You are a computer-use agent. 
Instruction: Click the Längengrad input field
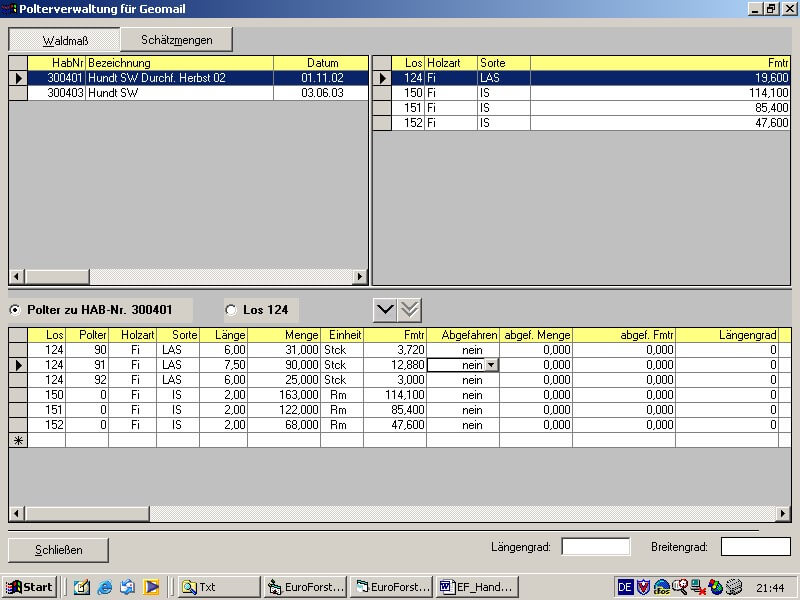pos(595,547)
